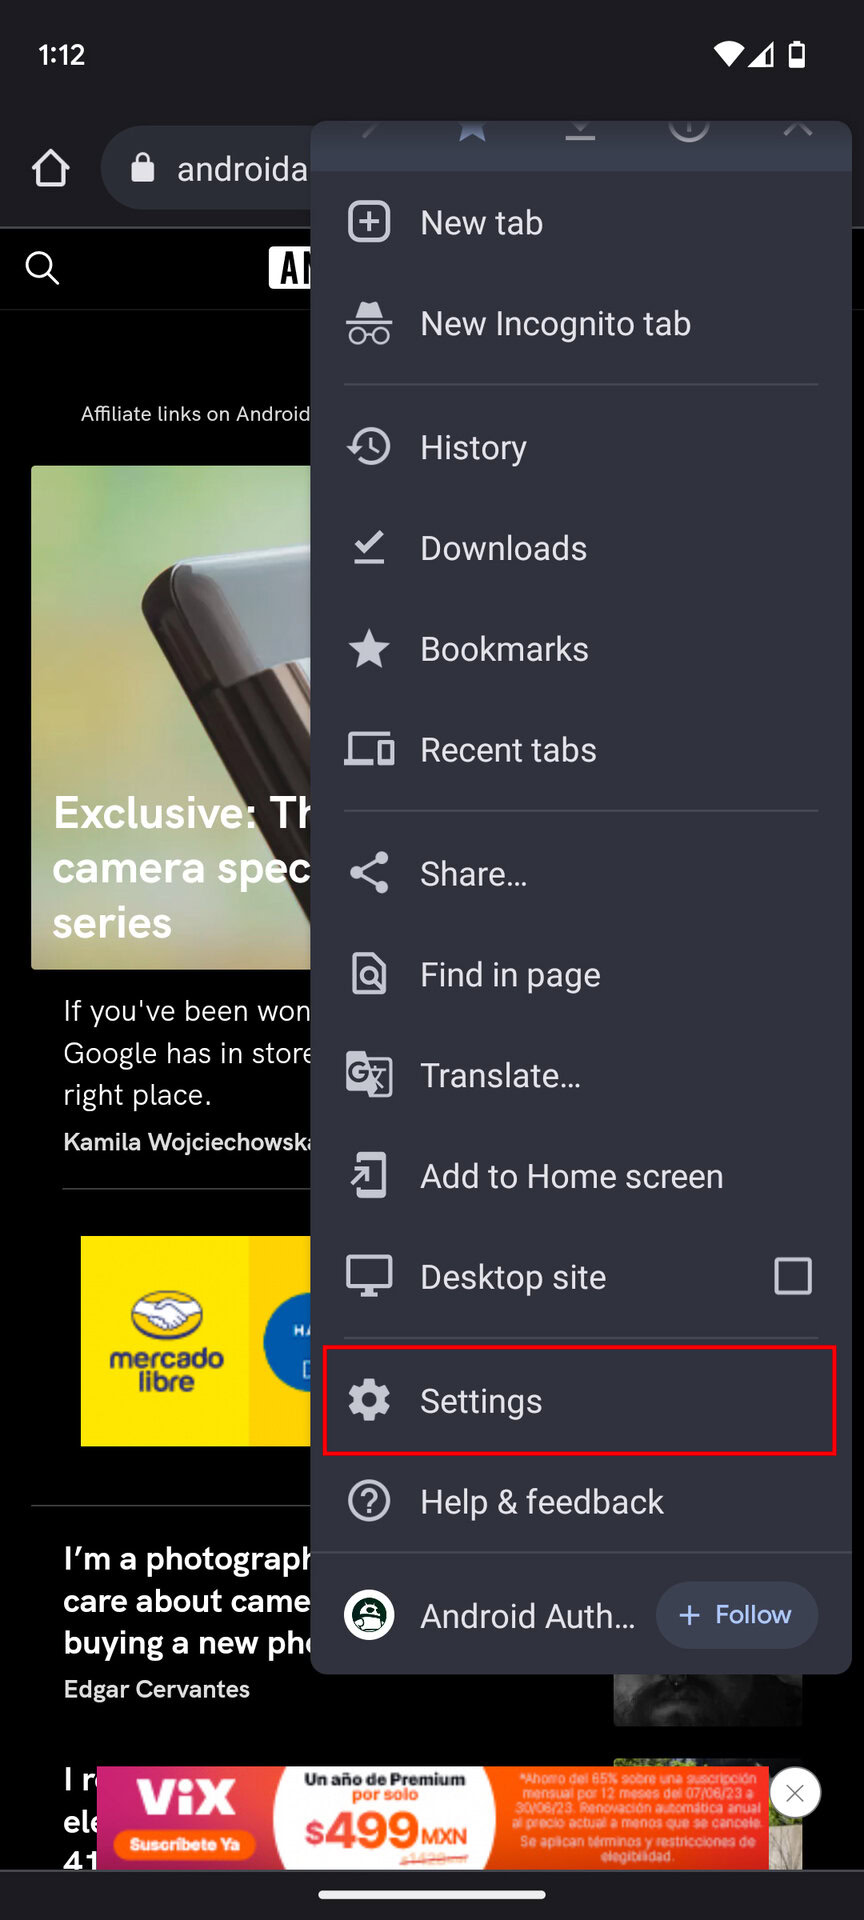Select Add to Home screen
This screenshot has width=864, height=1920.
[581, 1176]
